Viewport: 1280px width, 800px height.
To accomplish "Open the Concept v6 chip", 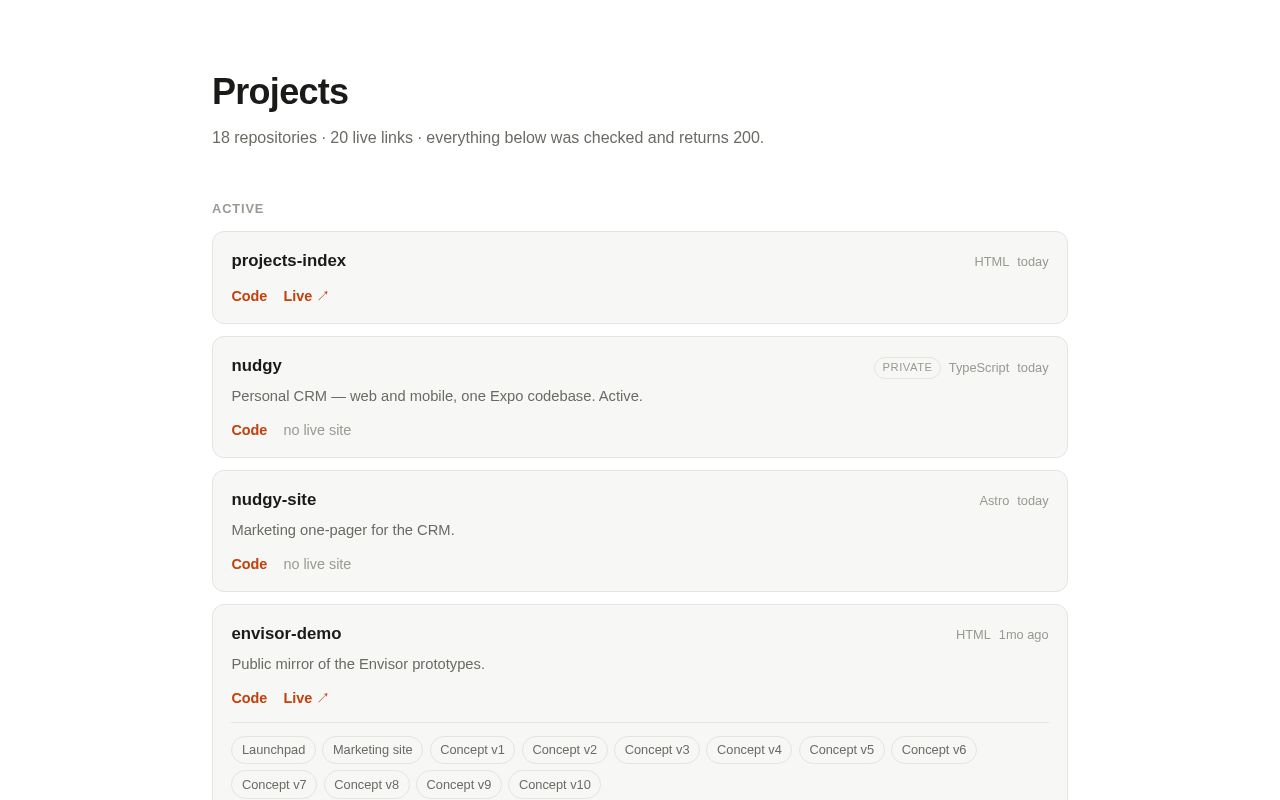I will pyautogui.click(x=934, y=750).
